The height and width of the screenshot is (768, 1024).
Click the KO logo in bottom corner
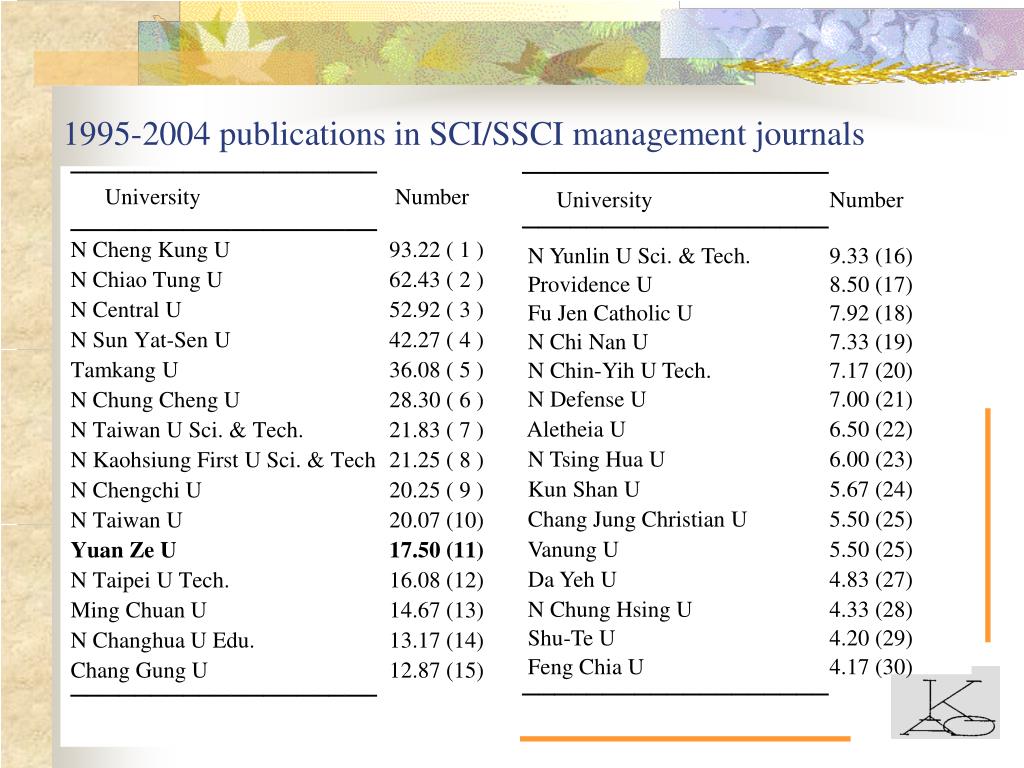pos(946,708)
